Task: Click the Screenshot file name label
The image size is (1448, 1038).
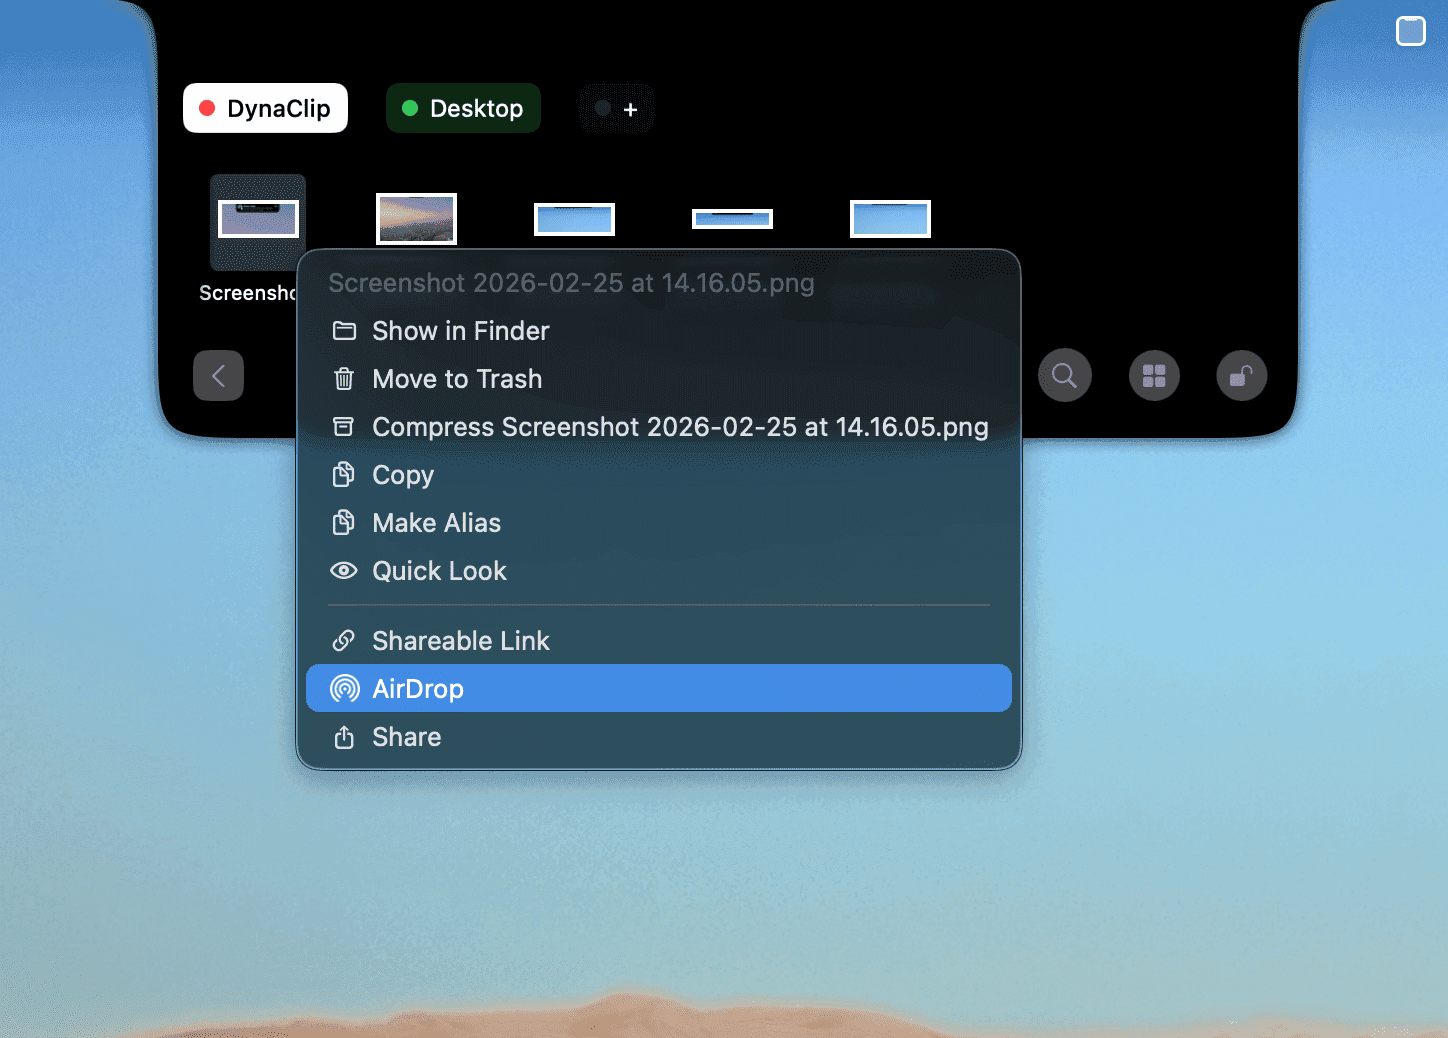Action: click(x=248, y=293)
